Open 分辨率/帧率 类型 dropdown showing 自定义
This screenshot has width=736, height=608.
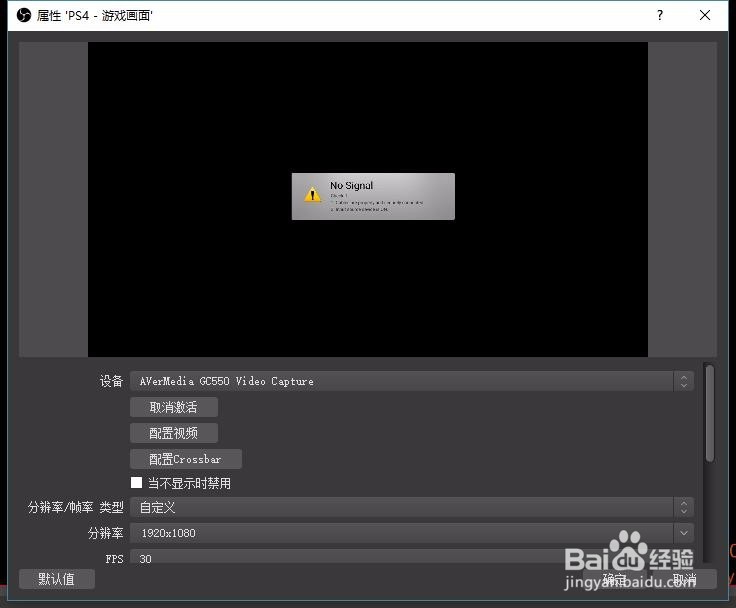click(412, 507)
